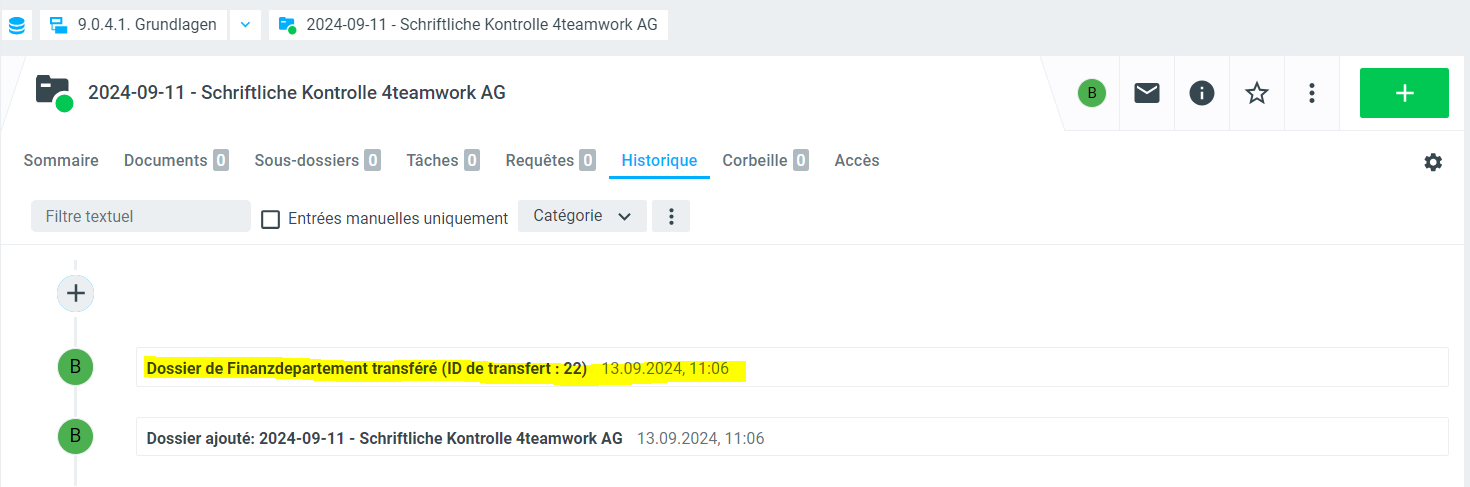Switch to the Tâches tab
Viewport: 1470px width, 487px height.
click(x=432, y=160)
